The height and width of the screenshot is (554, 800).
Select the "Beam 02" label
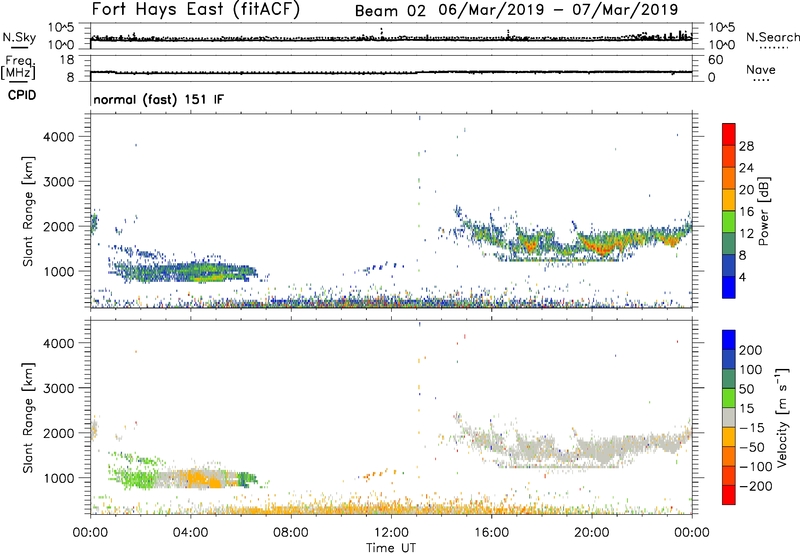390,11
